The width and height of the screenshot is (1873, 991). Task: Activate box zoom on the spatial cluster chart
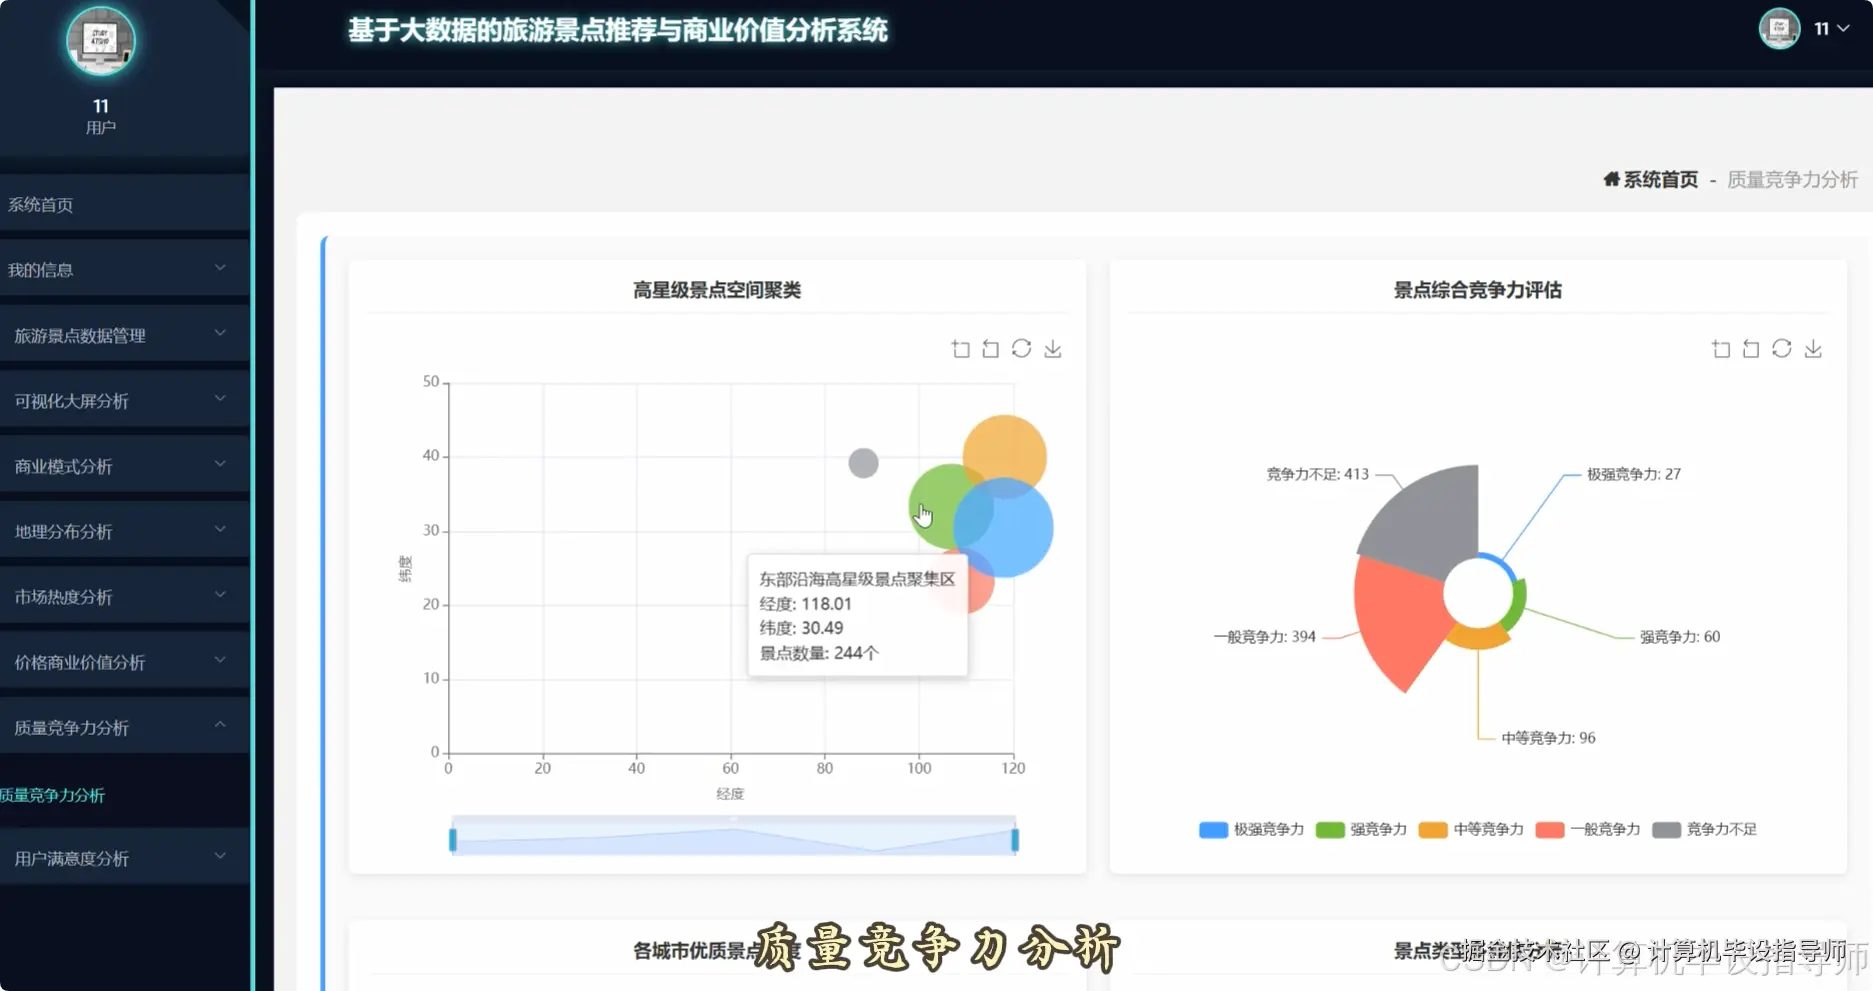(x=960, y=348)
